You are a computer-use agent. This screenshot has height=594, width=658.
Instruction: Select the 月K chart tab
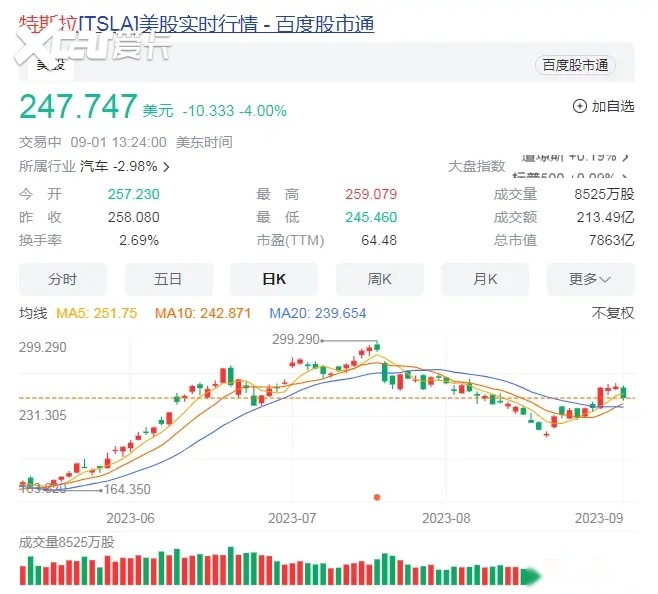(x=485, y=279)
